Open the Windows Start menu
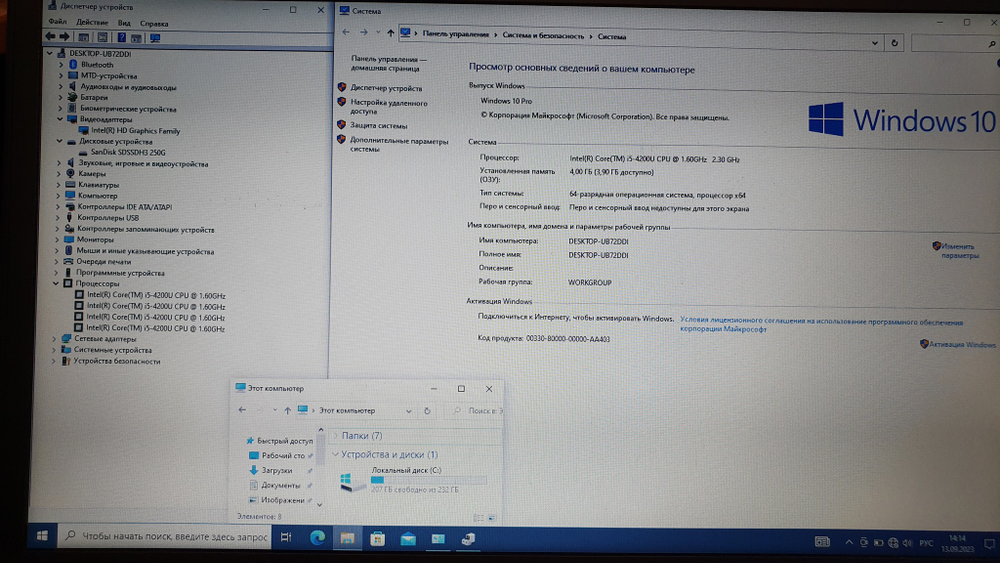Viewport: 1000px width, 563px height. tap(42, 536)
